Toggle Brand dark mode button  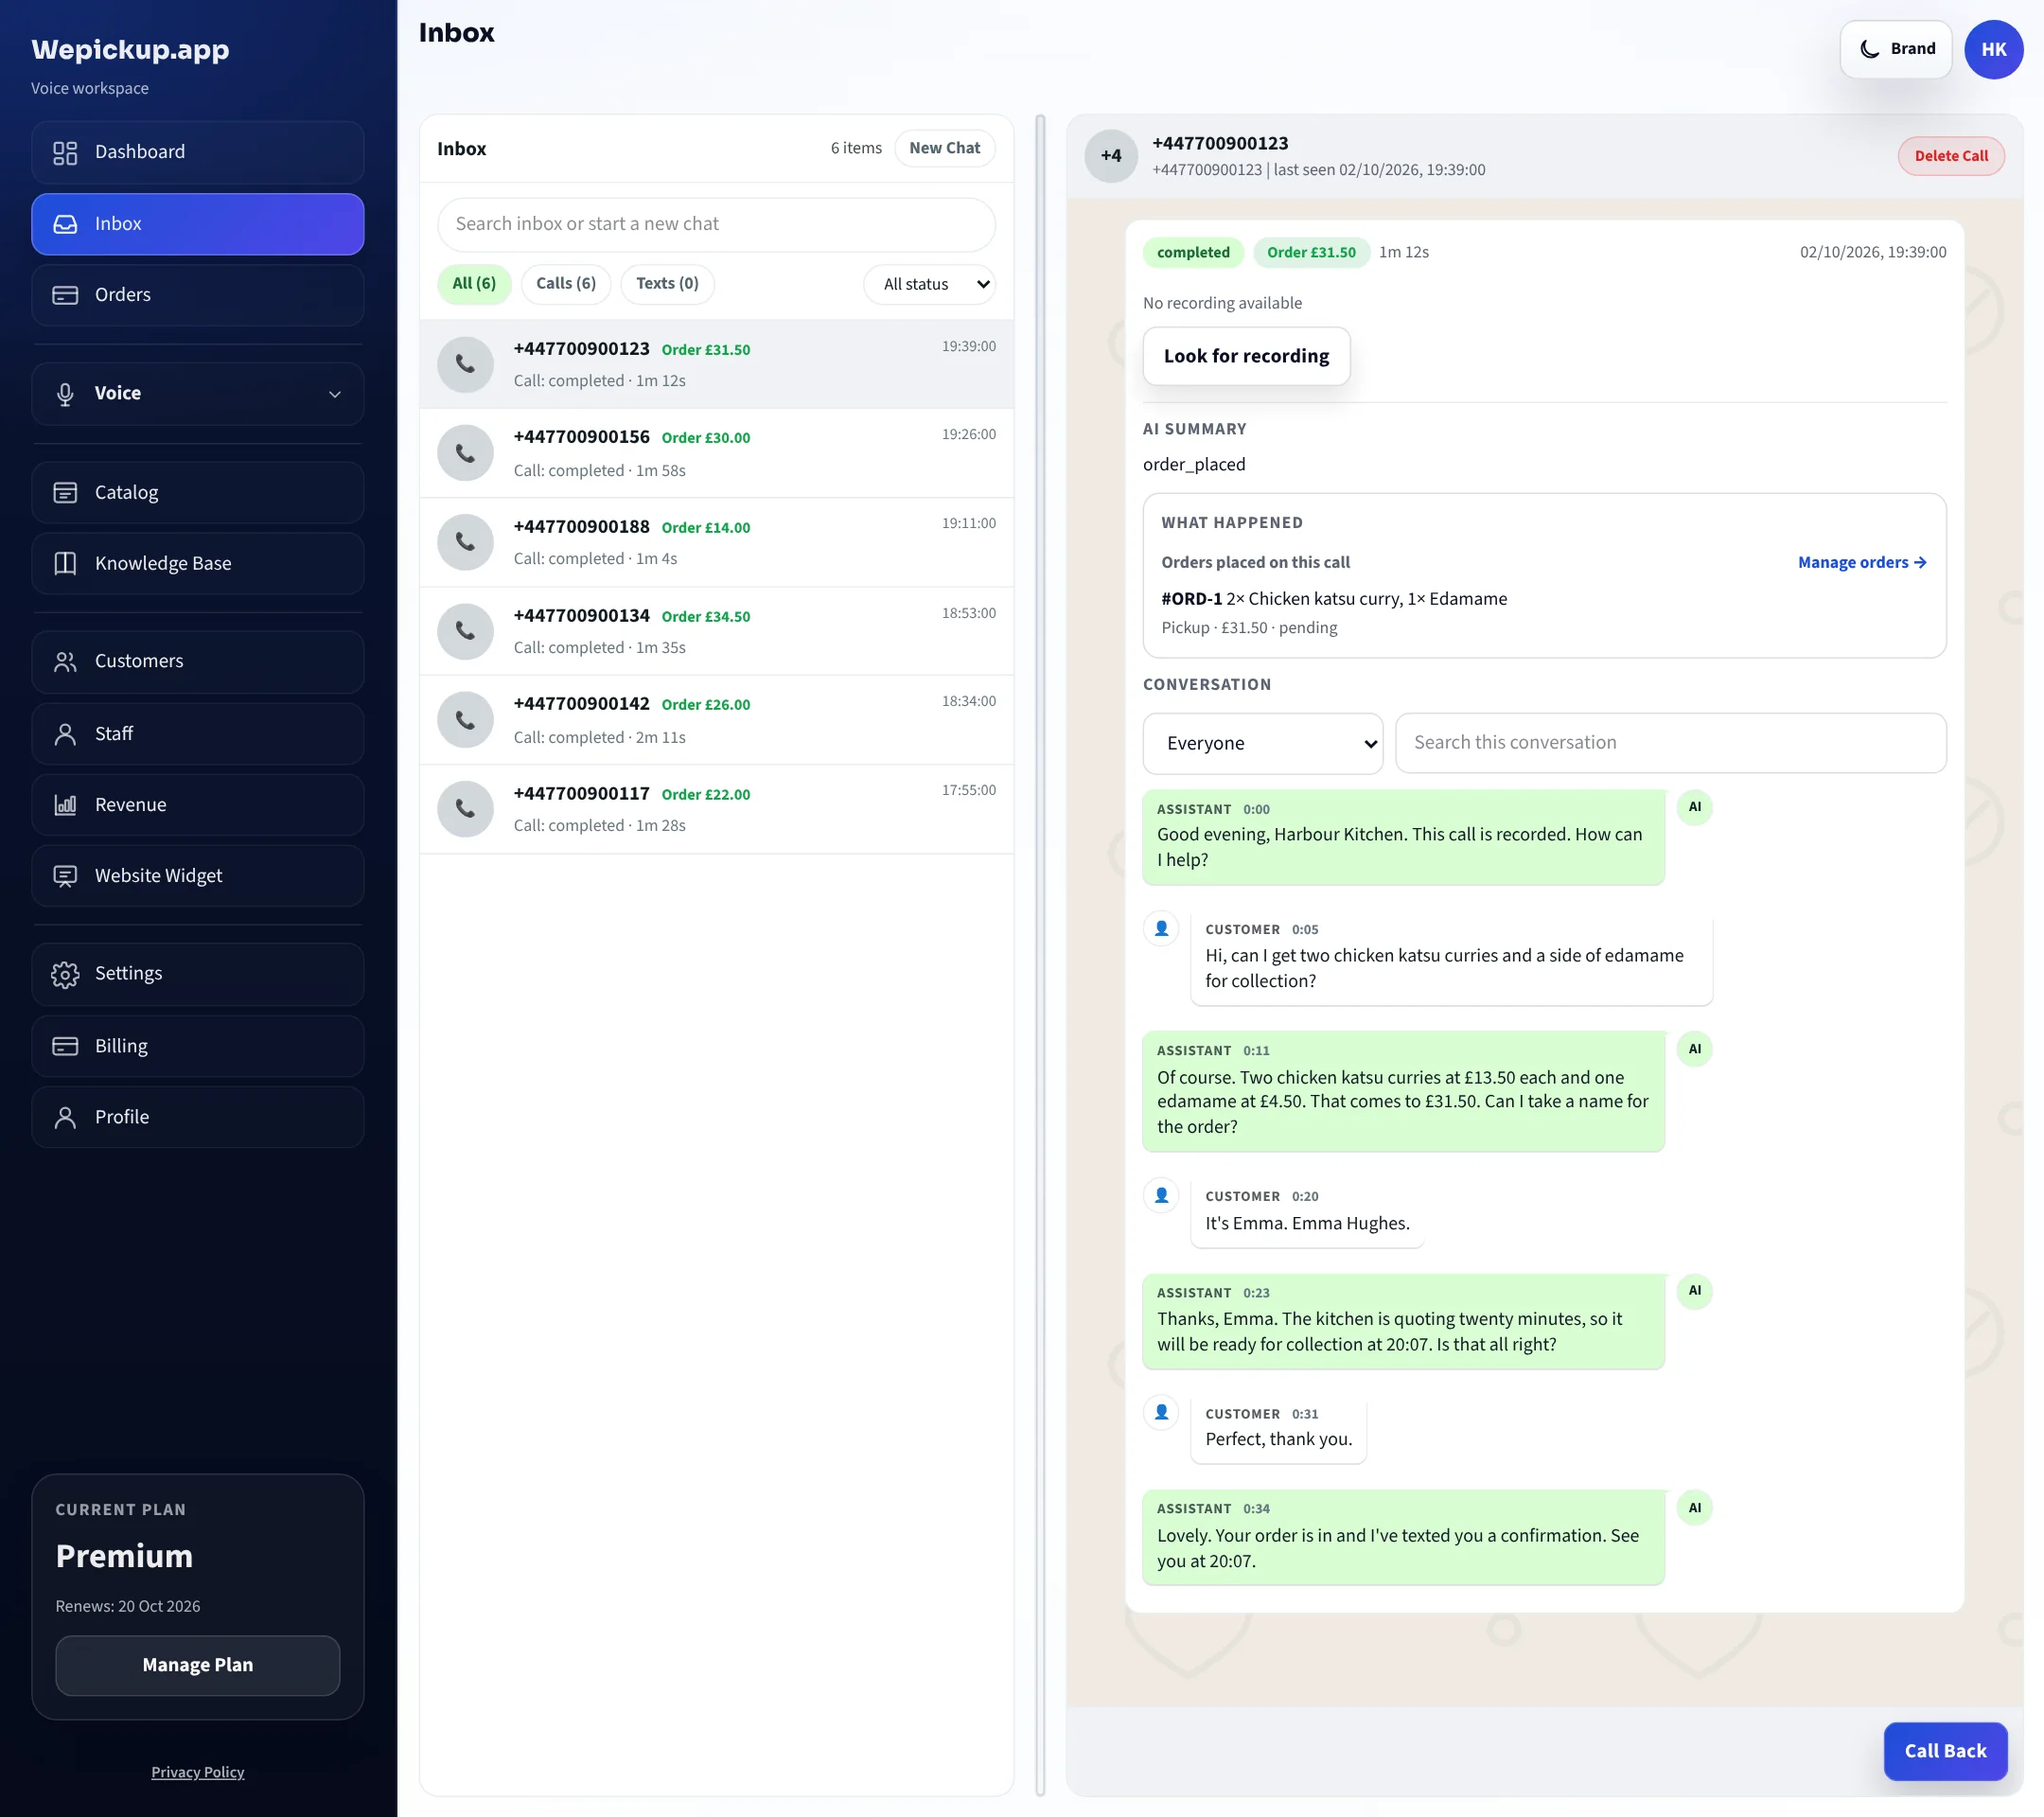tap(1896, 49)
